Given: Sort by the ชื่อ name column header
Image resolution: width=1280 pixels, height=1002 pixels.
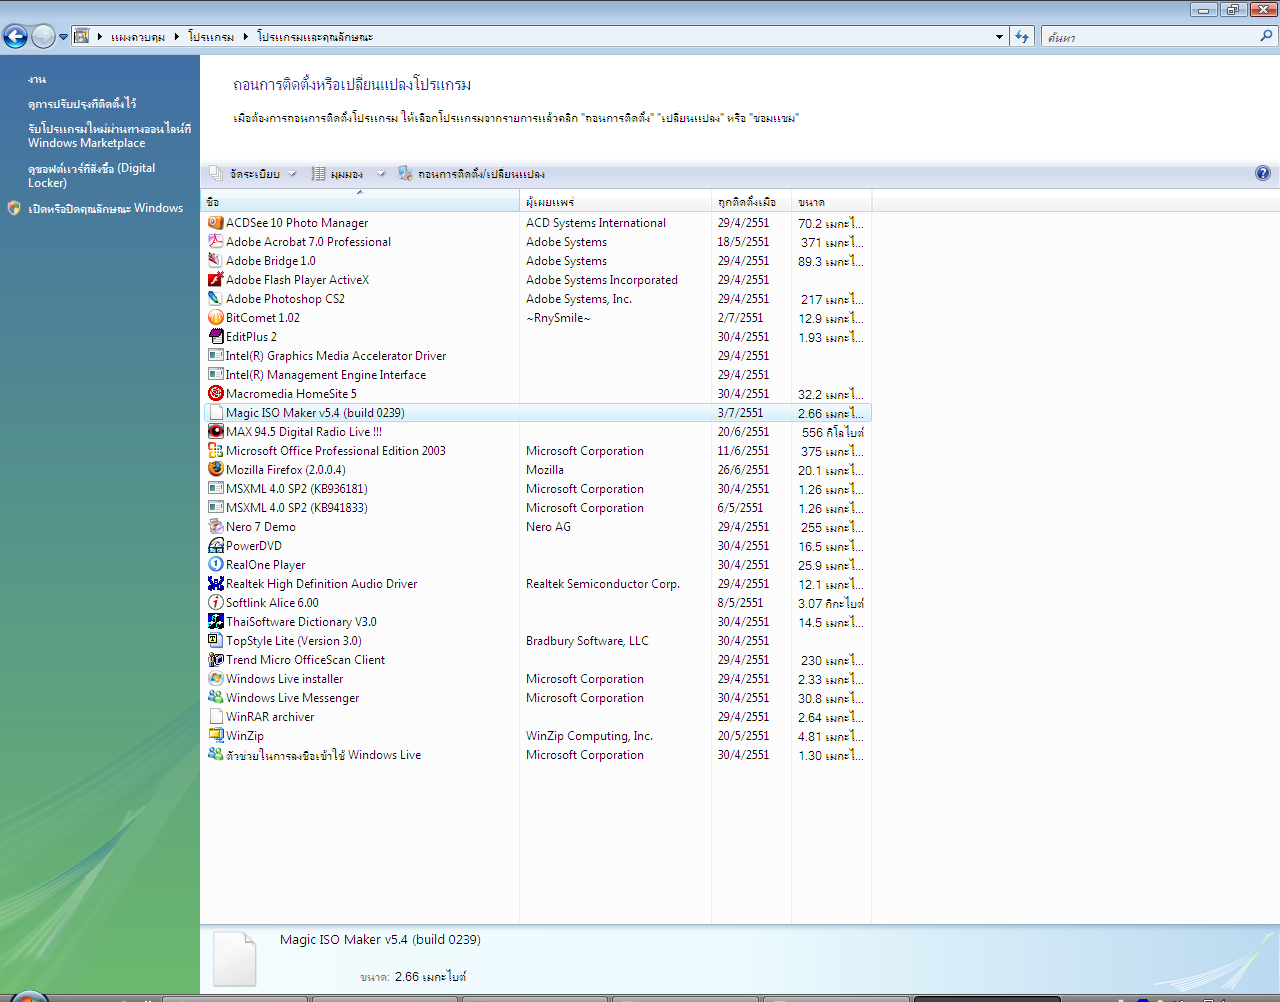Looking at the screenshot, I should (360, 202).
